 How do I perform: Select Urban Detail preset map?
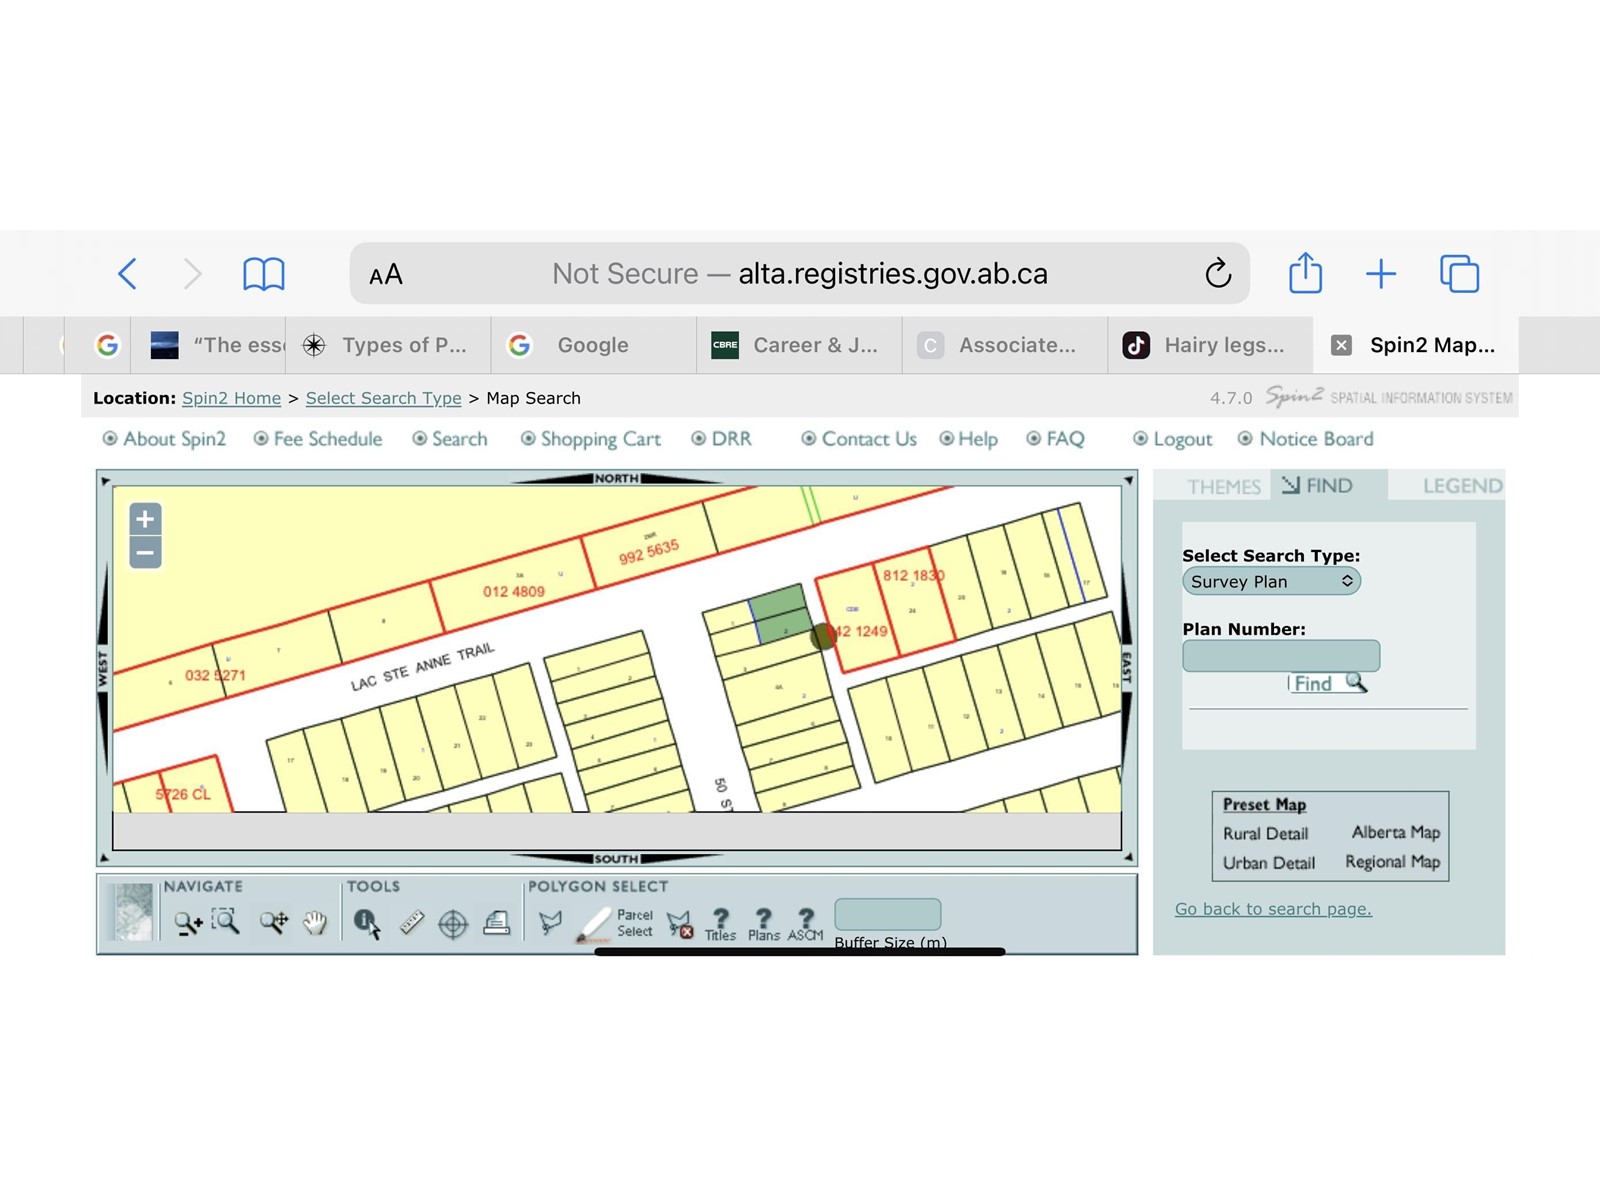1268,863
